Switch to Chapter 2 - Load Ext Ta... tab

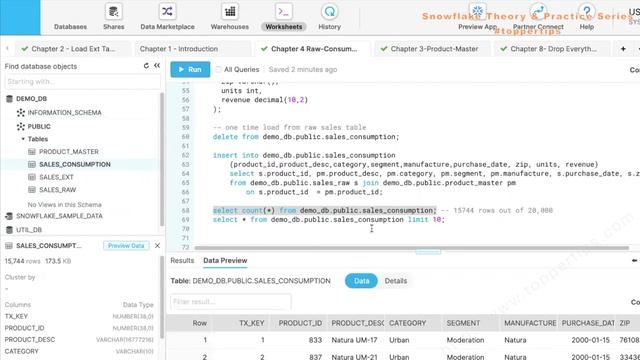(x=73, y=49)
